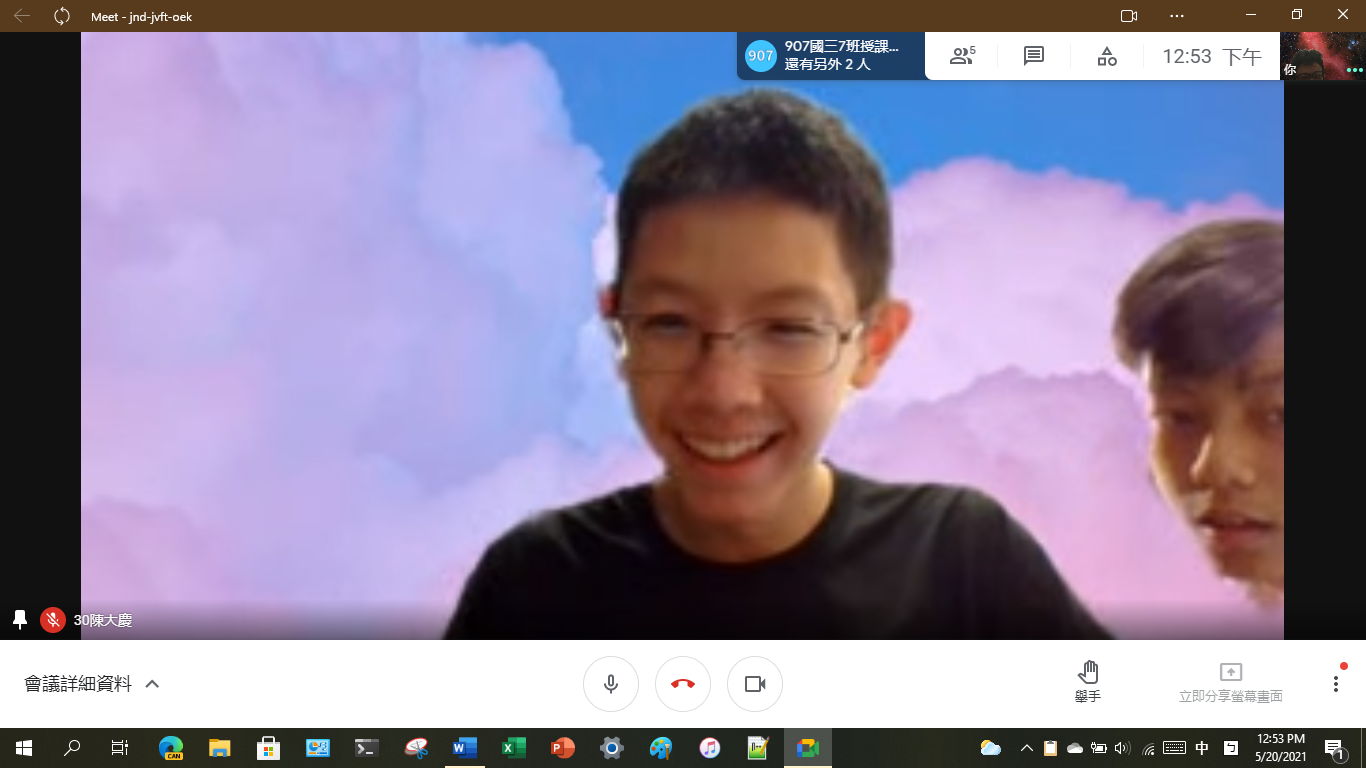This screenshot has width=1366, height=768.
Task: Raise hand with the 舉手 button
Action: pos(1088,682)
